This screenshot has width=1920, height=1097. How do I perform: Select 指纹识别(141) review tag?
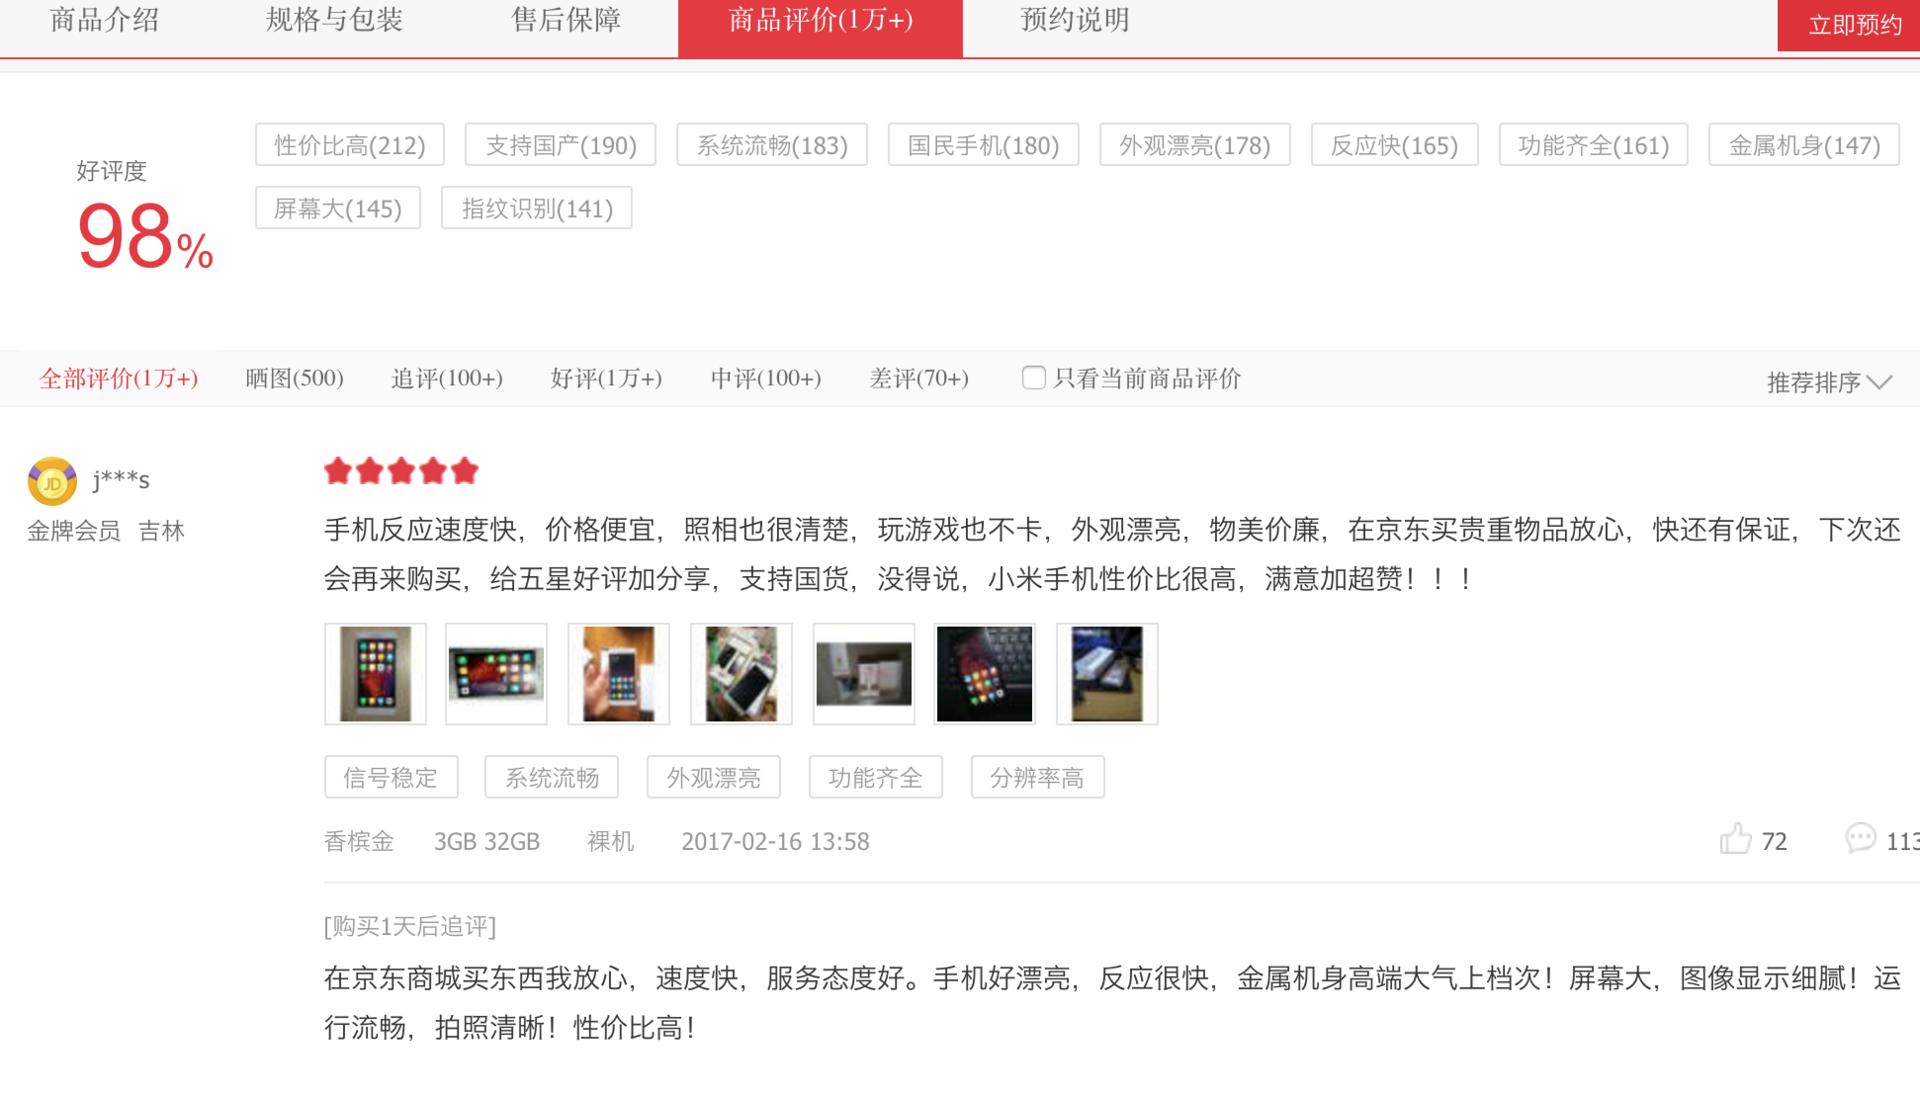click(536, 208)
